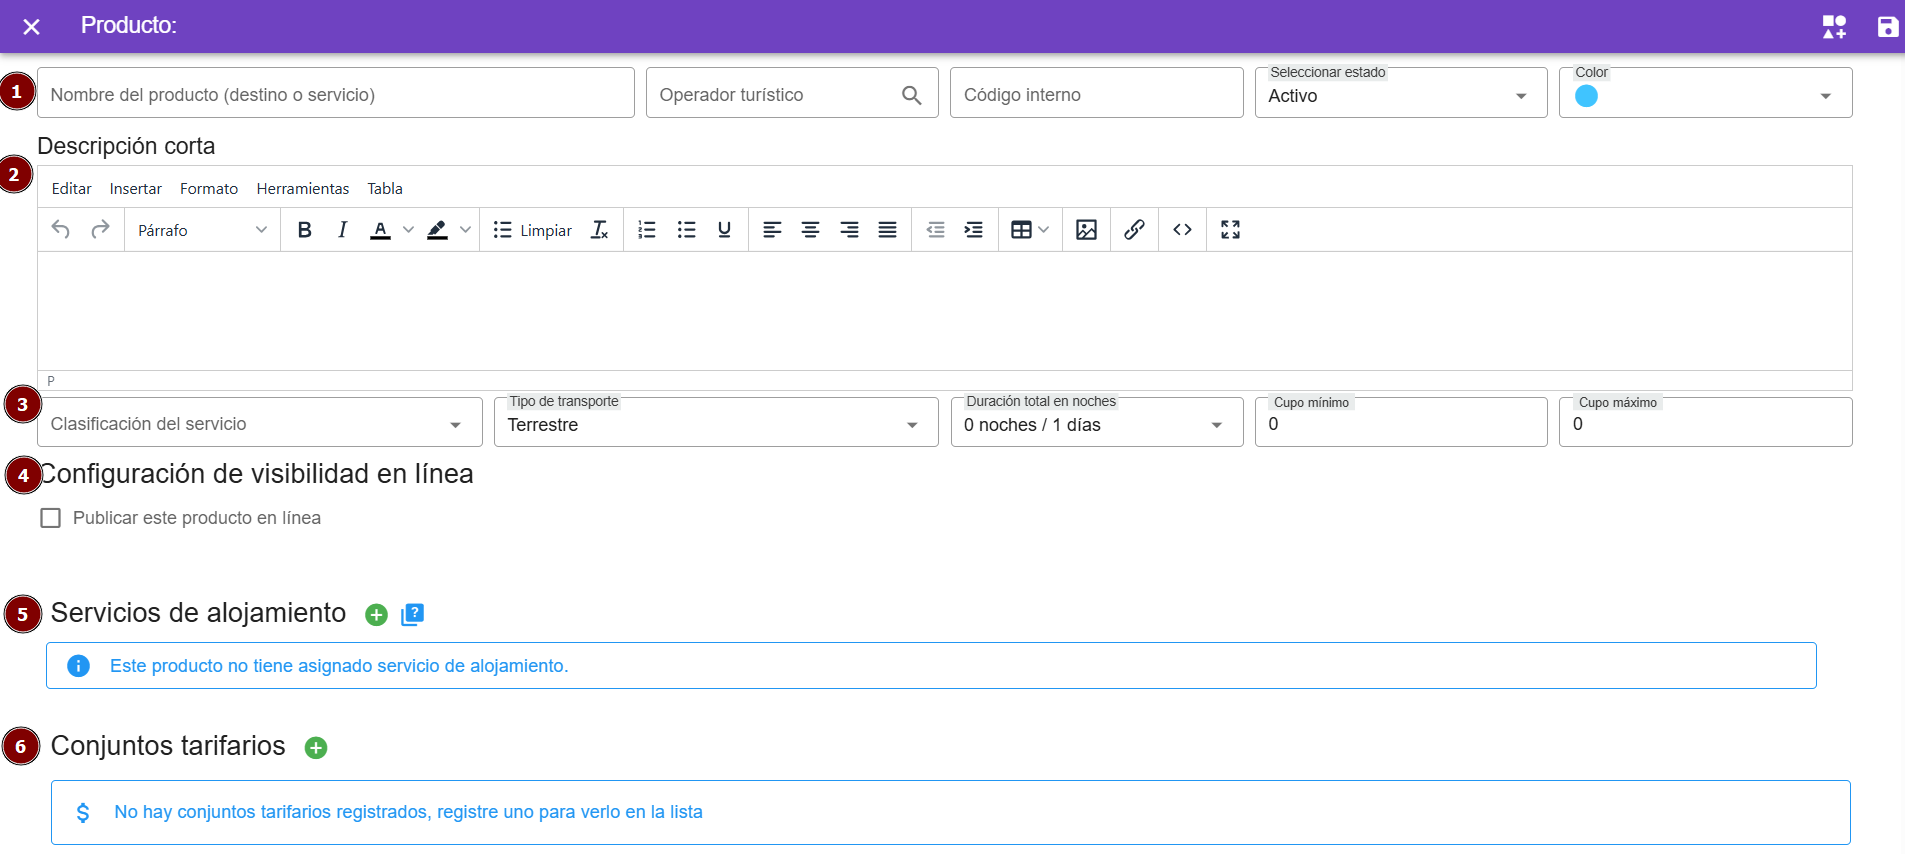Expand the Tipo de transporte dropdown

715,424
